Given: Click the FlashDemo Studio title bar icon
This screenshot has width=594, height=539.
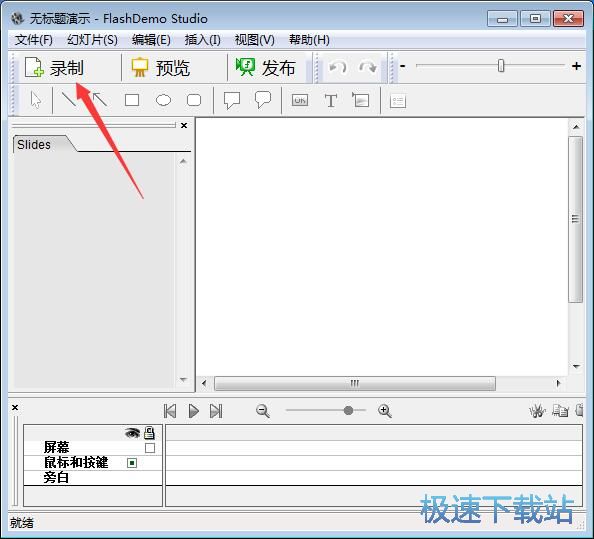Looking at the screenshot, I should 17,18.
